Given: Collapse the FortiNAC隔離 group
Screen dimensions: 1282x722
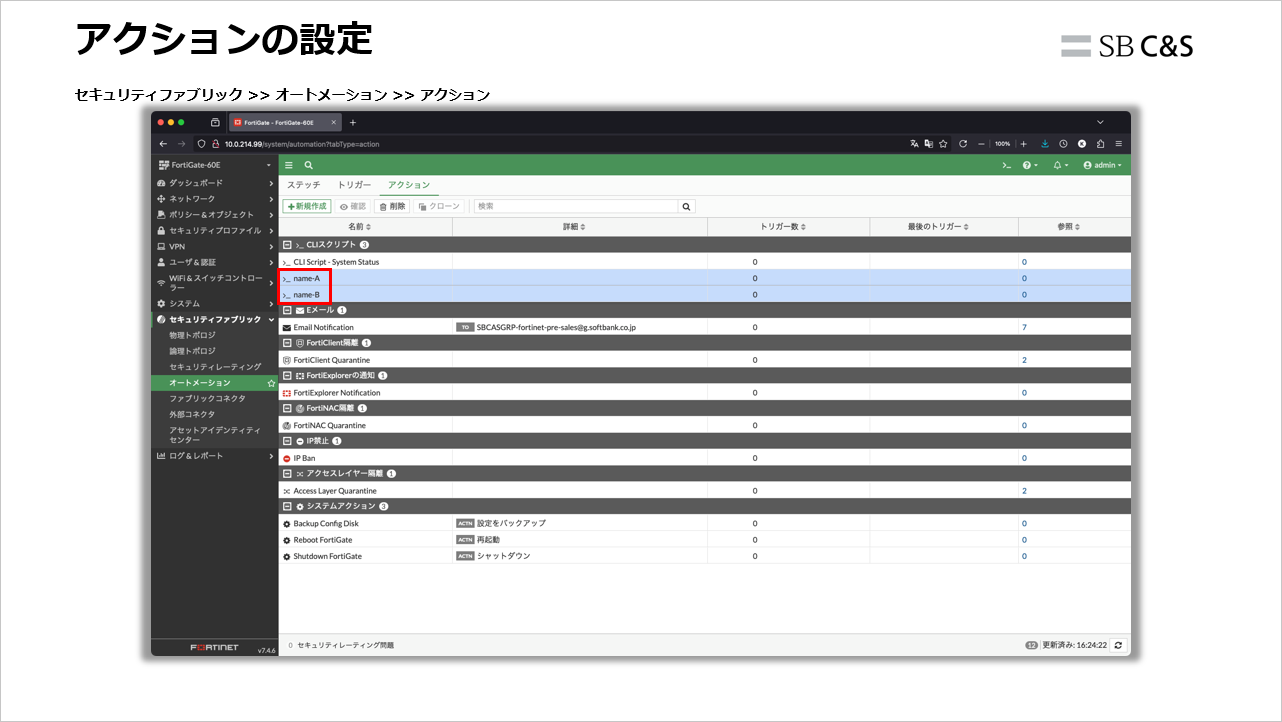Looking at the screenshot, I should click(287, 408).
